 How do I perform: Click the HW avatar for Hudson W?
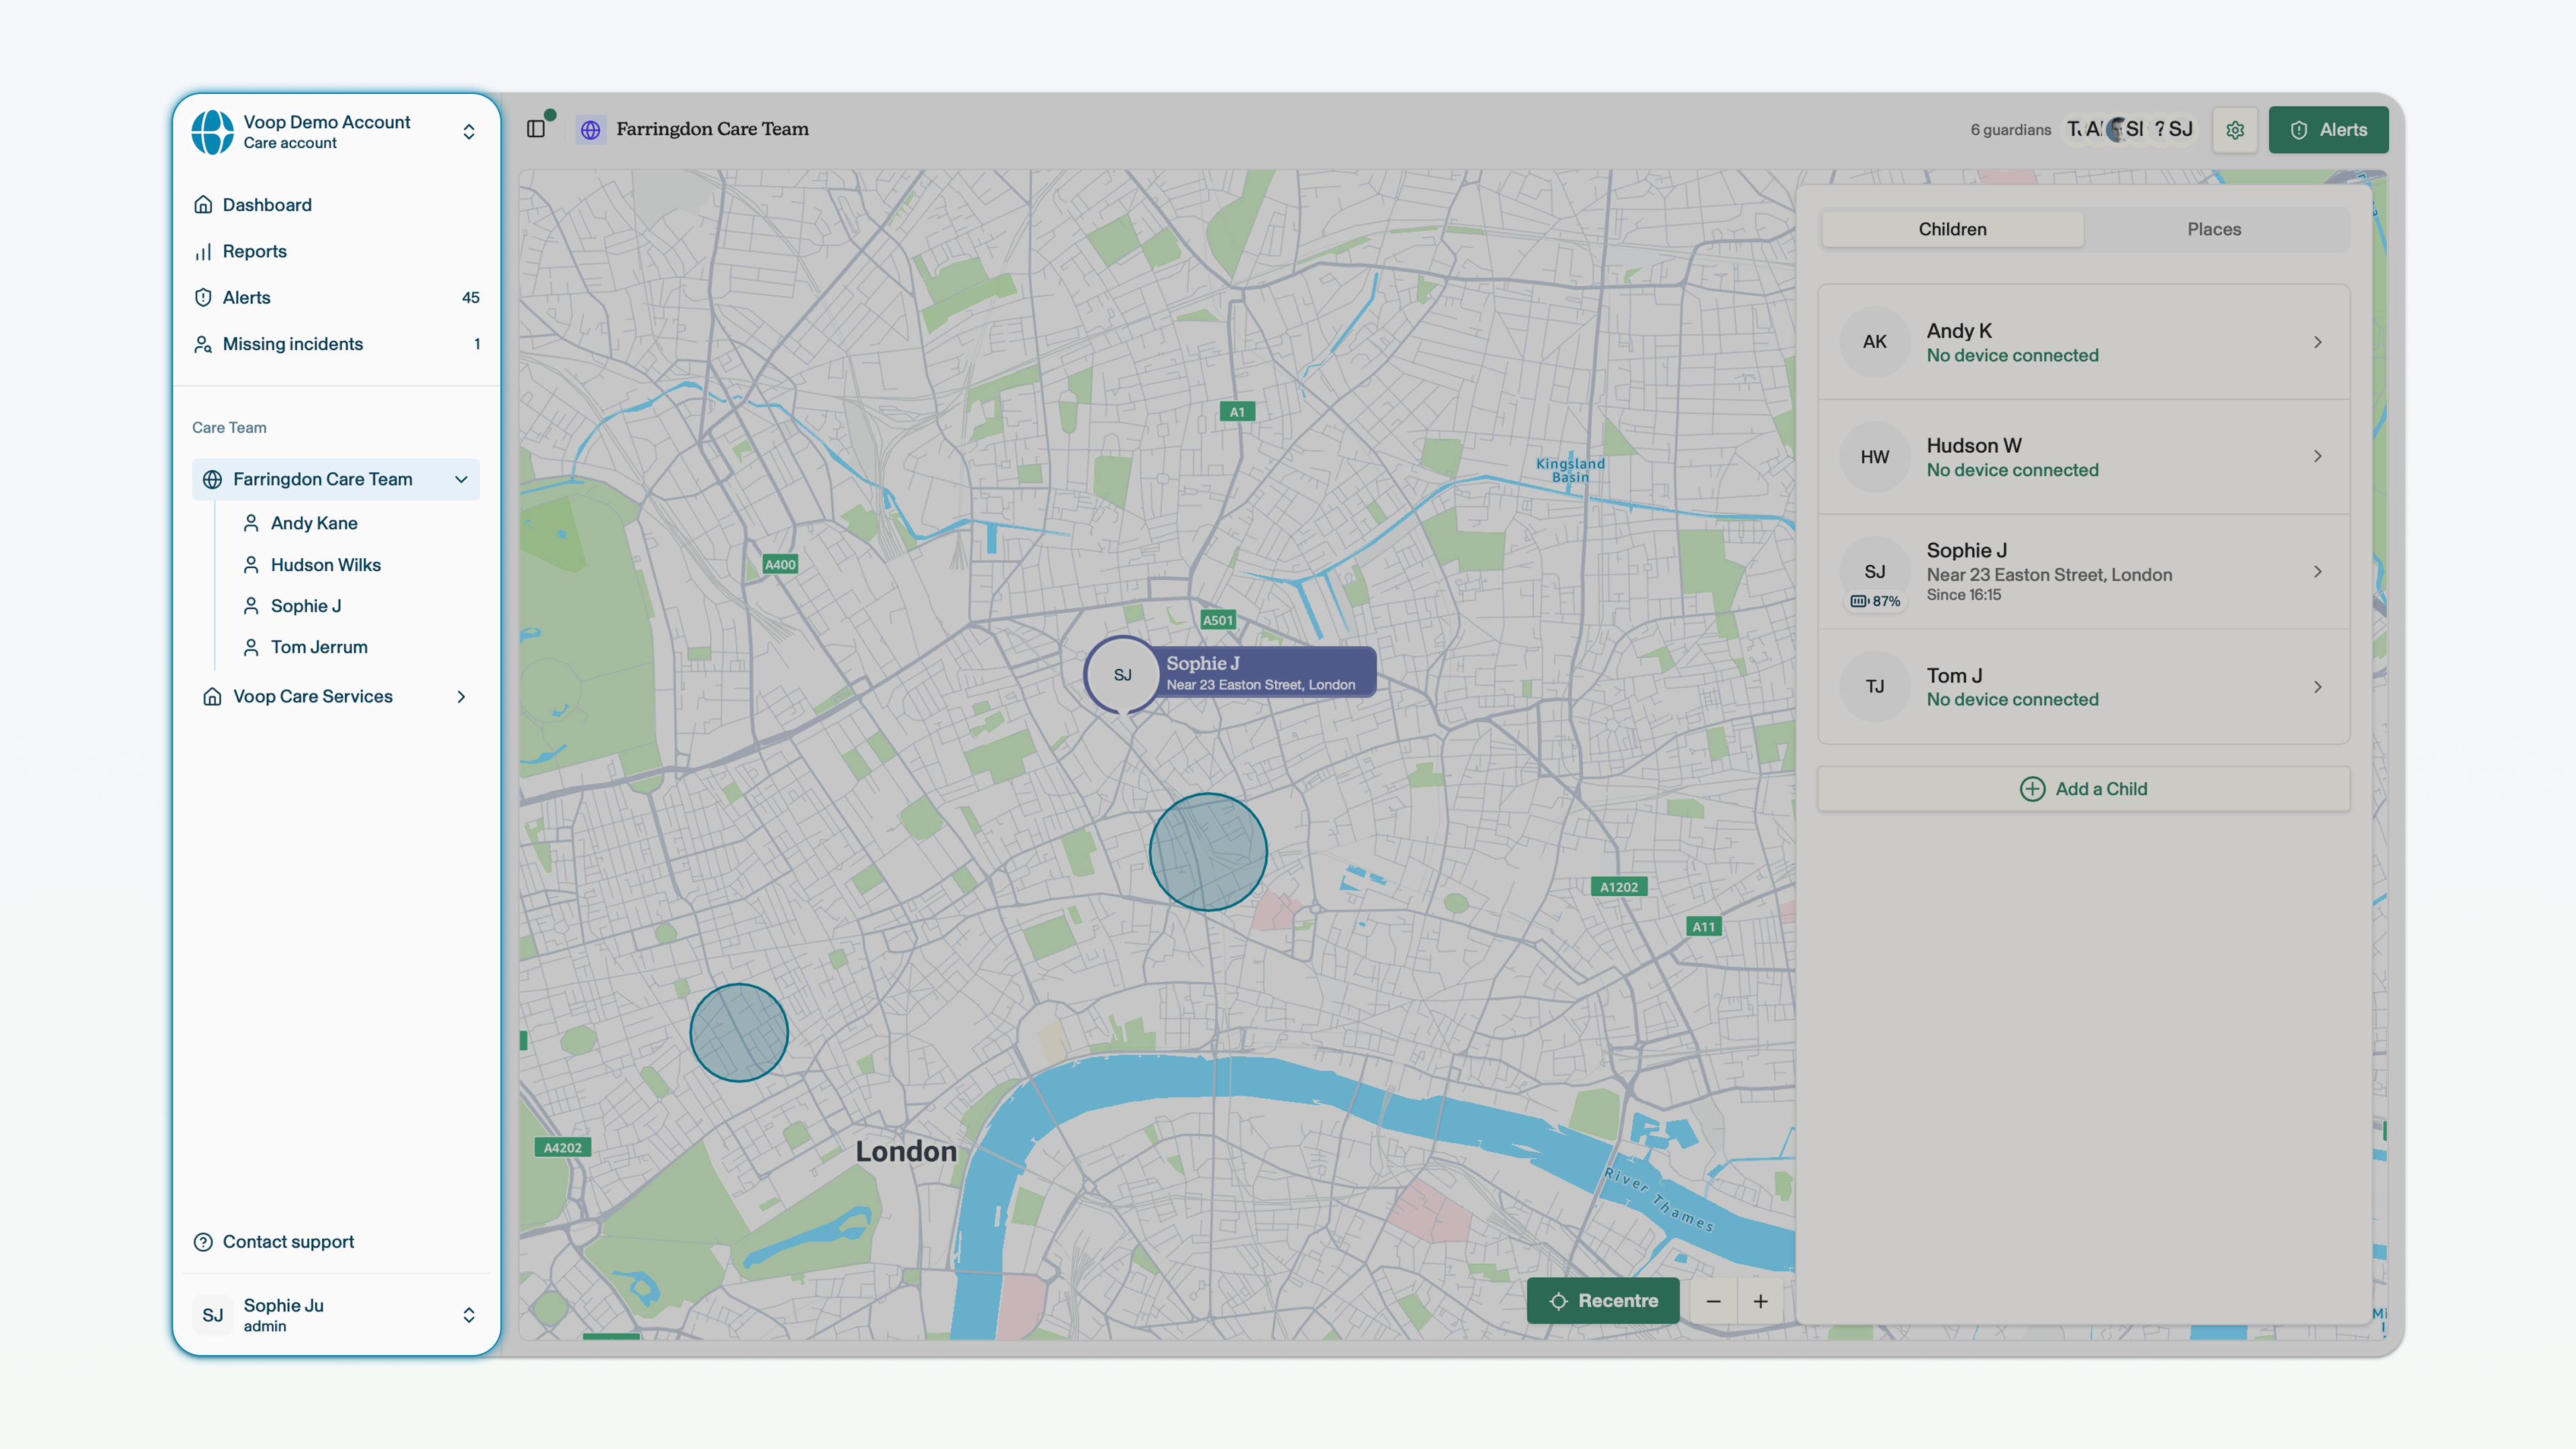click(x=1875, y=457)
